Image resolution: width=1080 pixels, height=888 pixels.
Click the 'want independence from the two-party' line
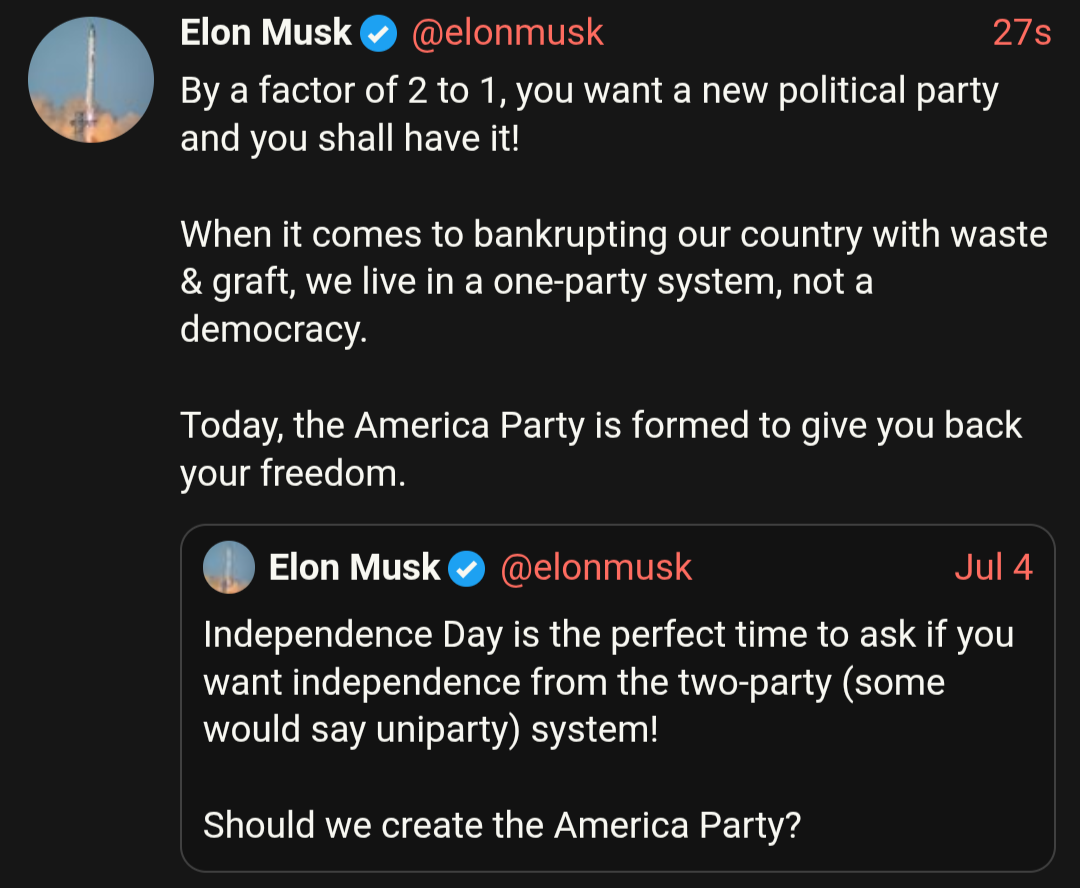[x=574, y=683]
